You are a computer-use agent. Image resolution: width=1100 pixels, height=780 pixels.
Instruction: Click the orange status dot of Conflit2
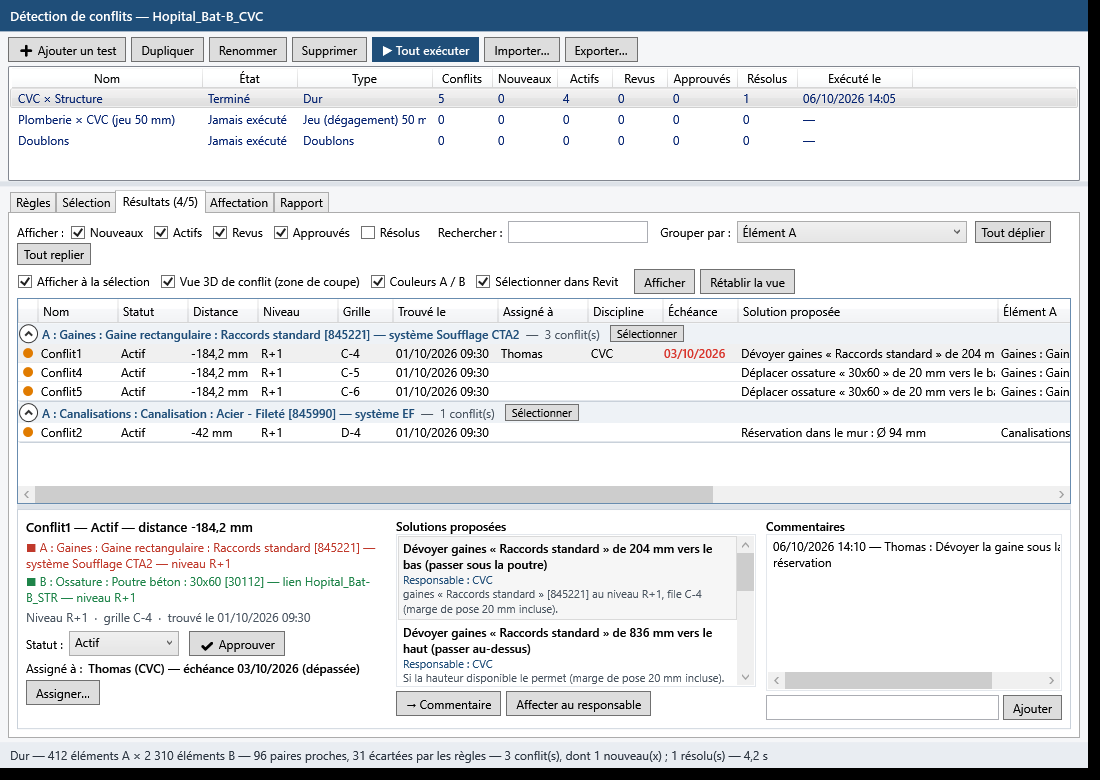[28, 432]
